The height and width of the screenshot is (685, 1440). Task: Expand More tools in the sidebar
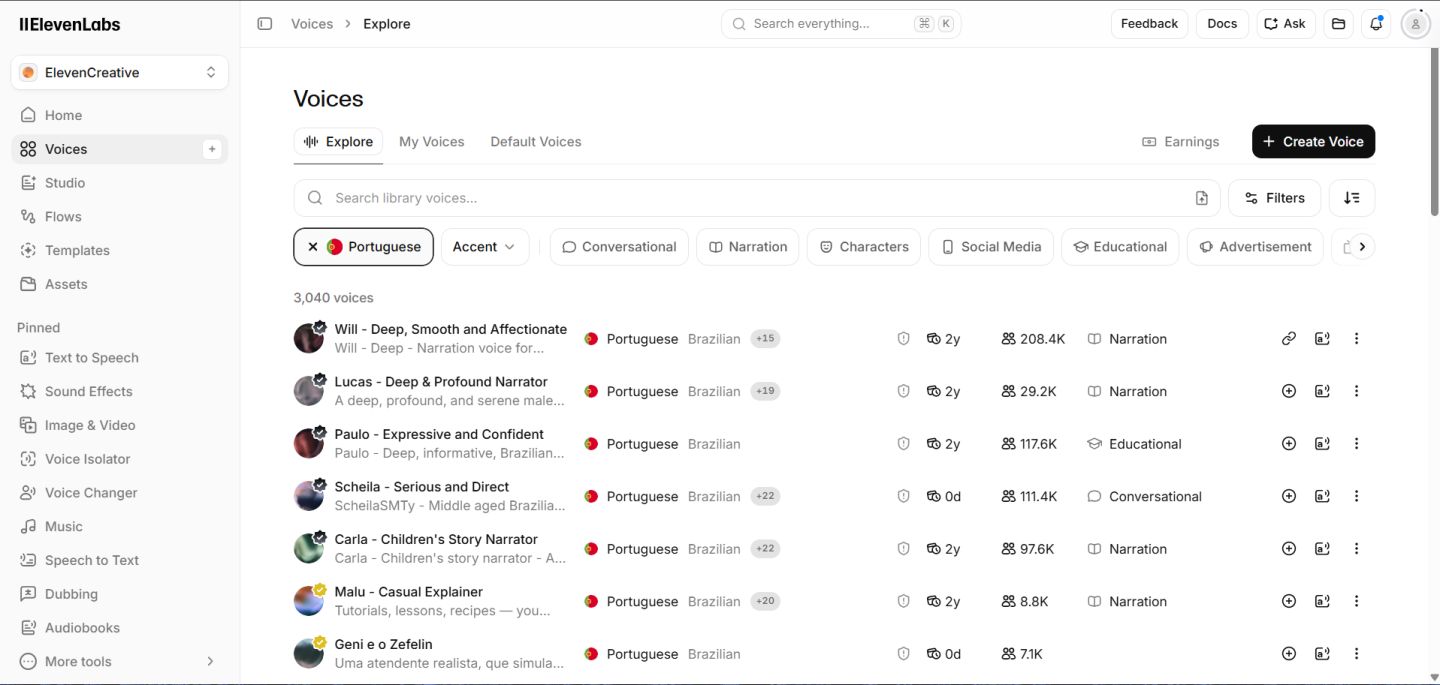click(x=120, y=662)
